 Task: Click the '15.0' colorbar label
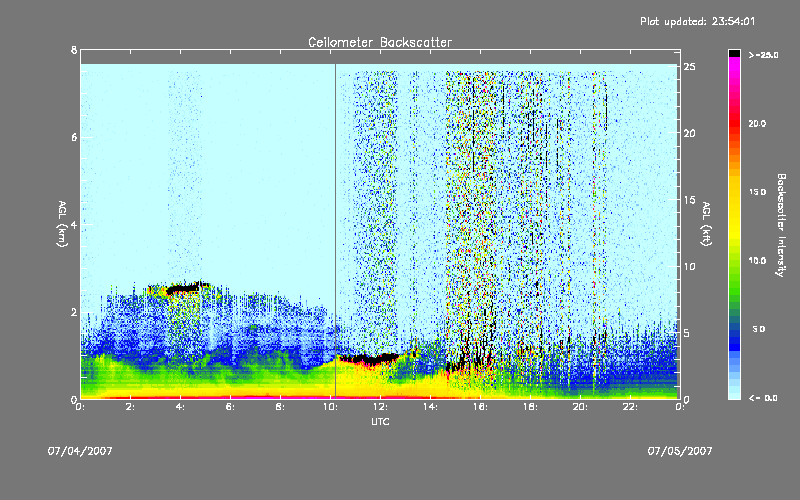click(x=757, y=192)
